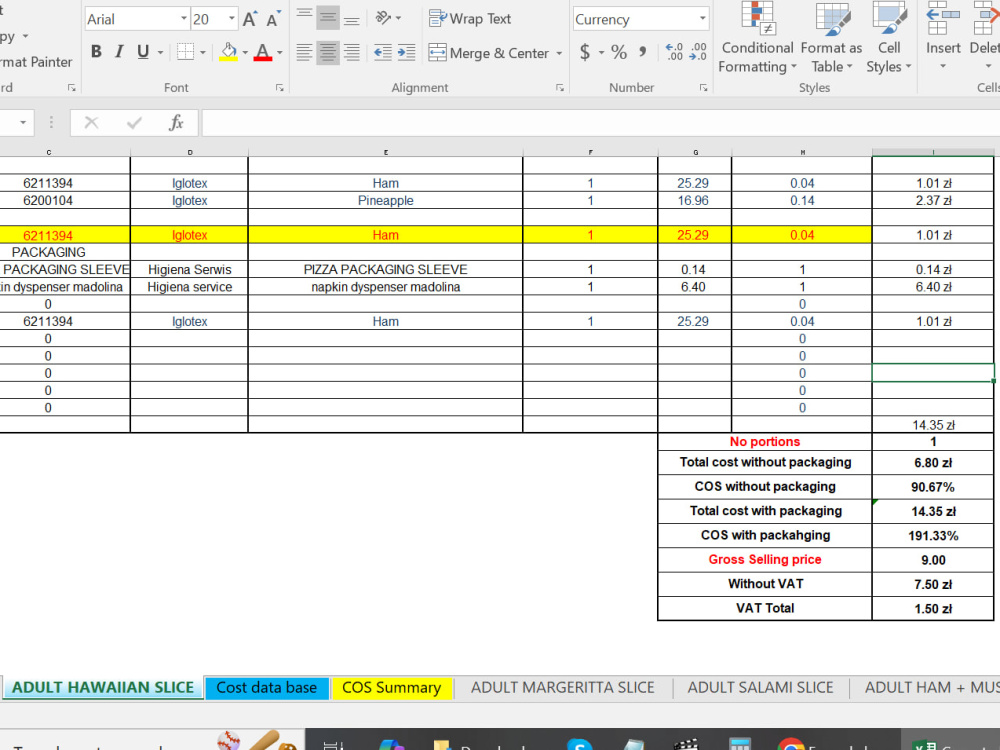Screen dimensions: 1000x750
Task: Expand Underline style dropdown arrow
Action: [160, 52]
